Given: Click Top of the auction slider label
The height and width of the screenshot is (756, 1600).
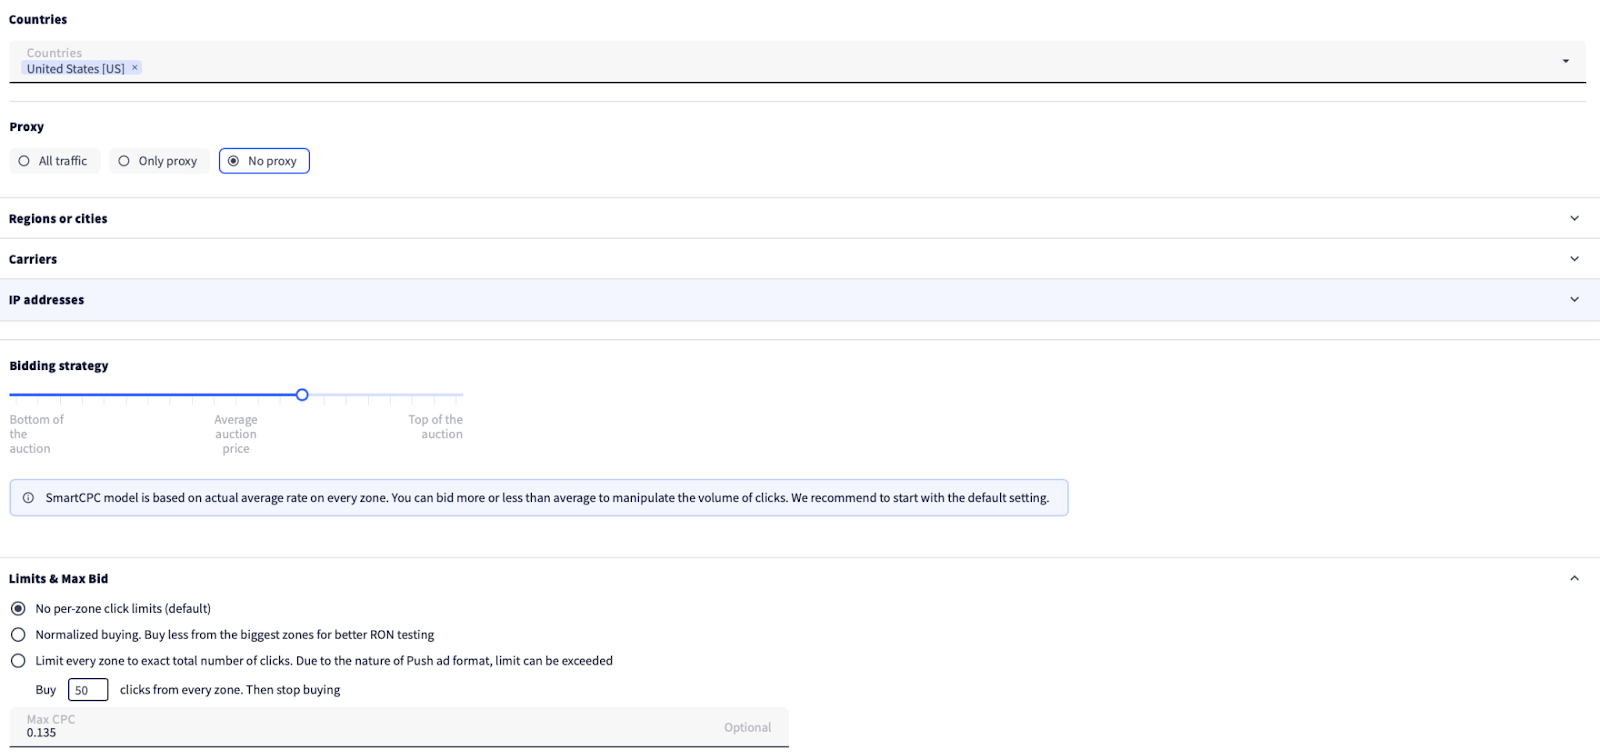Looking at the screenshot, I should click(x=436, y=427).
